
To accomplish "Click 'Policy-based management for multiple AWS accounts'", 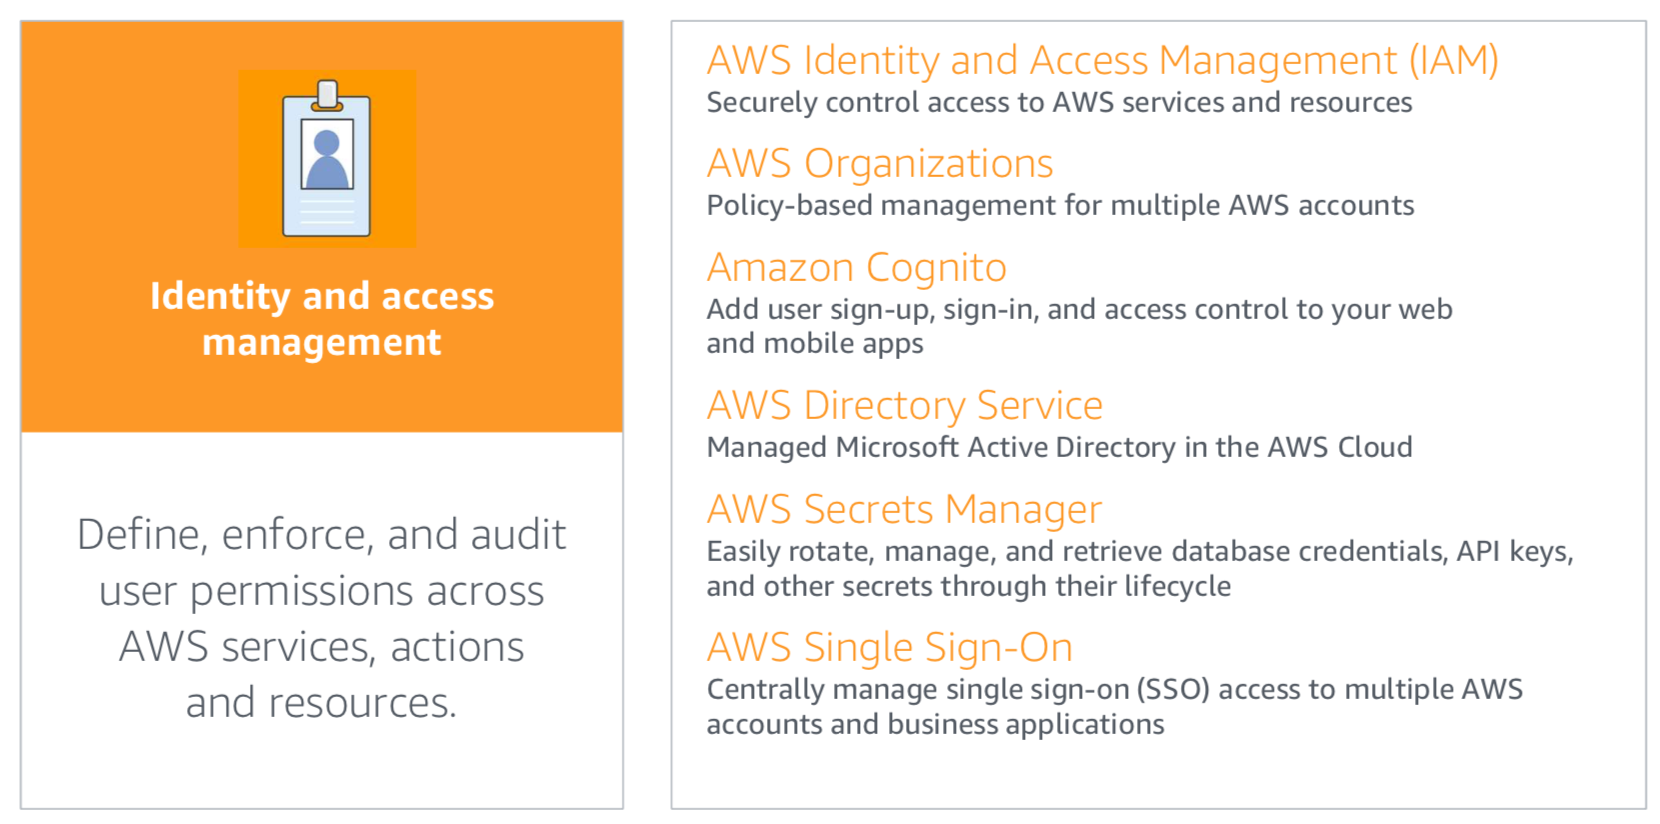I will [x=1060, y=205].
